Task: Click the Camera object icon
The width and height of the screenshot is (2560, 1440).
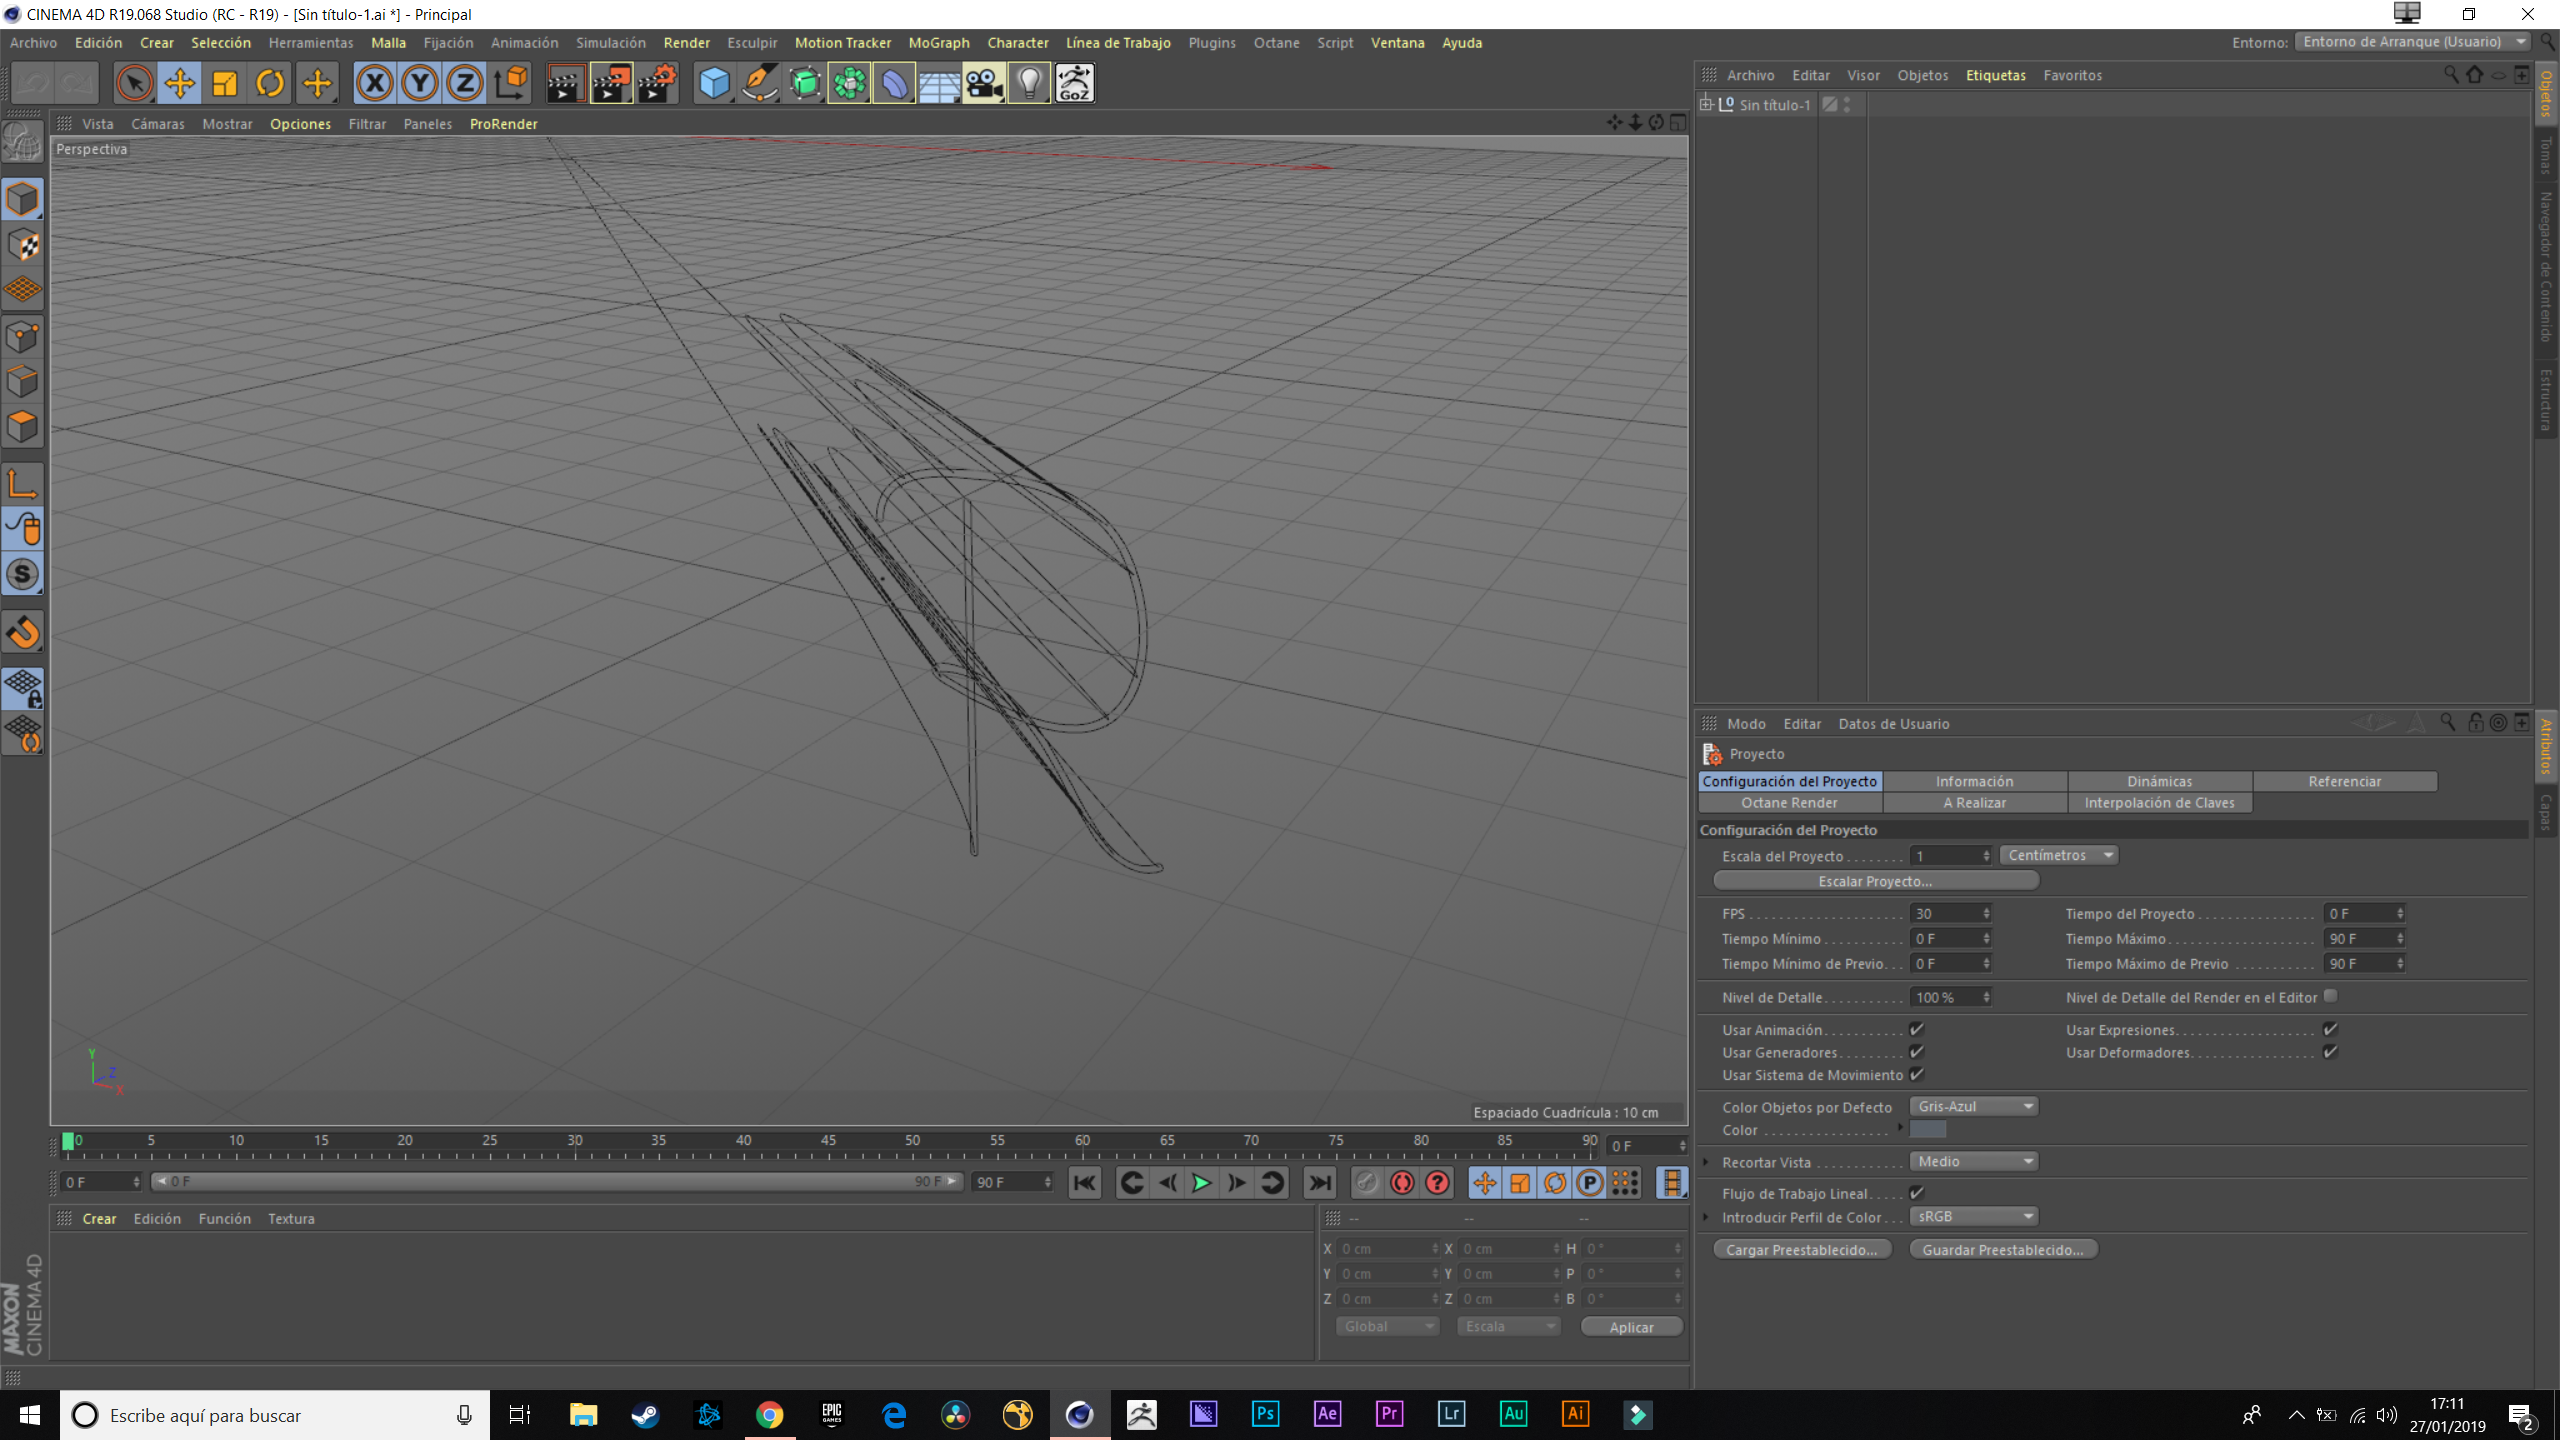Action: pyautogui.click(x=984, y=84)
